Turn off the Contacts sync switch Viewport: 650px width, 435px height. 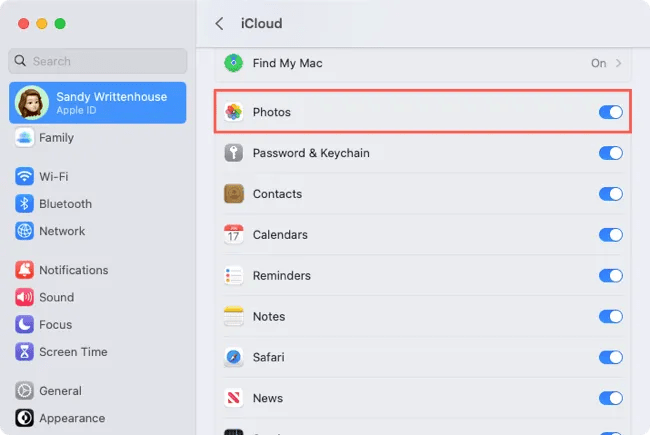click(610, 194)
